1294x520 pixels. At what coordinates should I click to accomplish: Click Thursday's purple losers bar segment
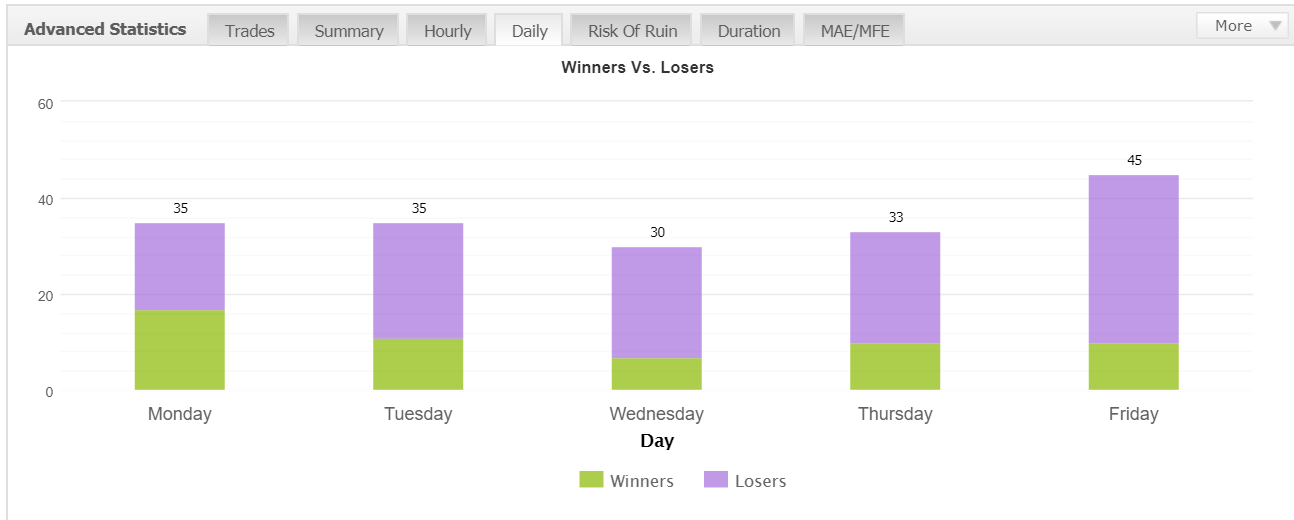pyautogui.click(x=895, y=288)
